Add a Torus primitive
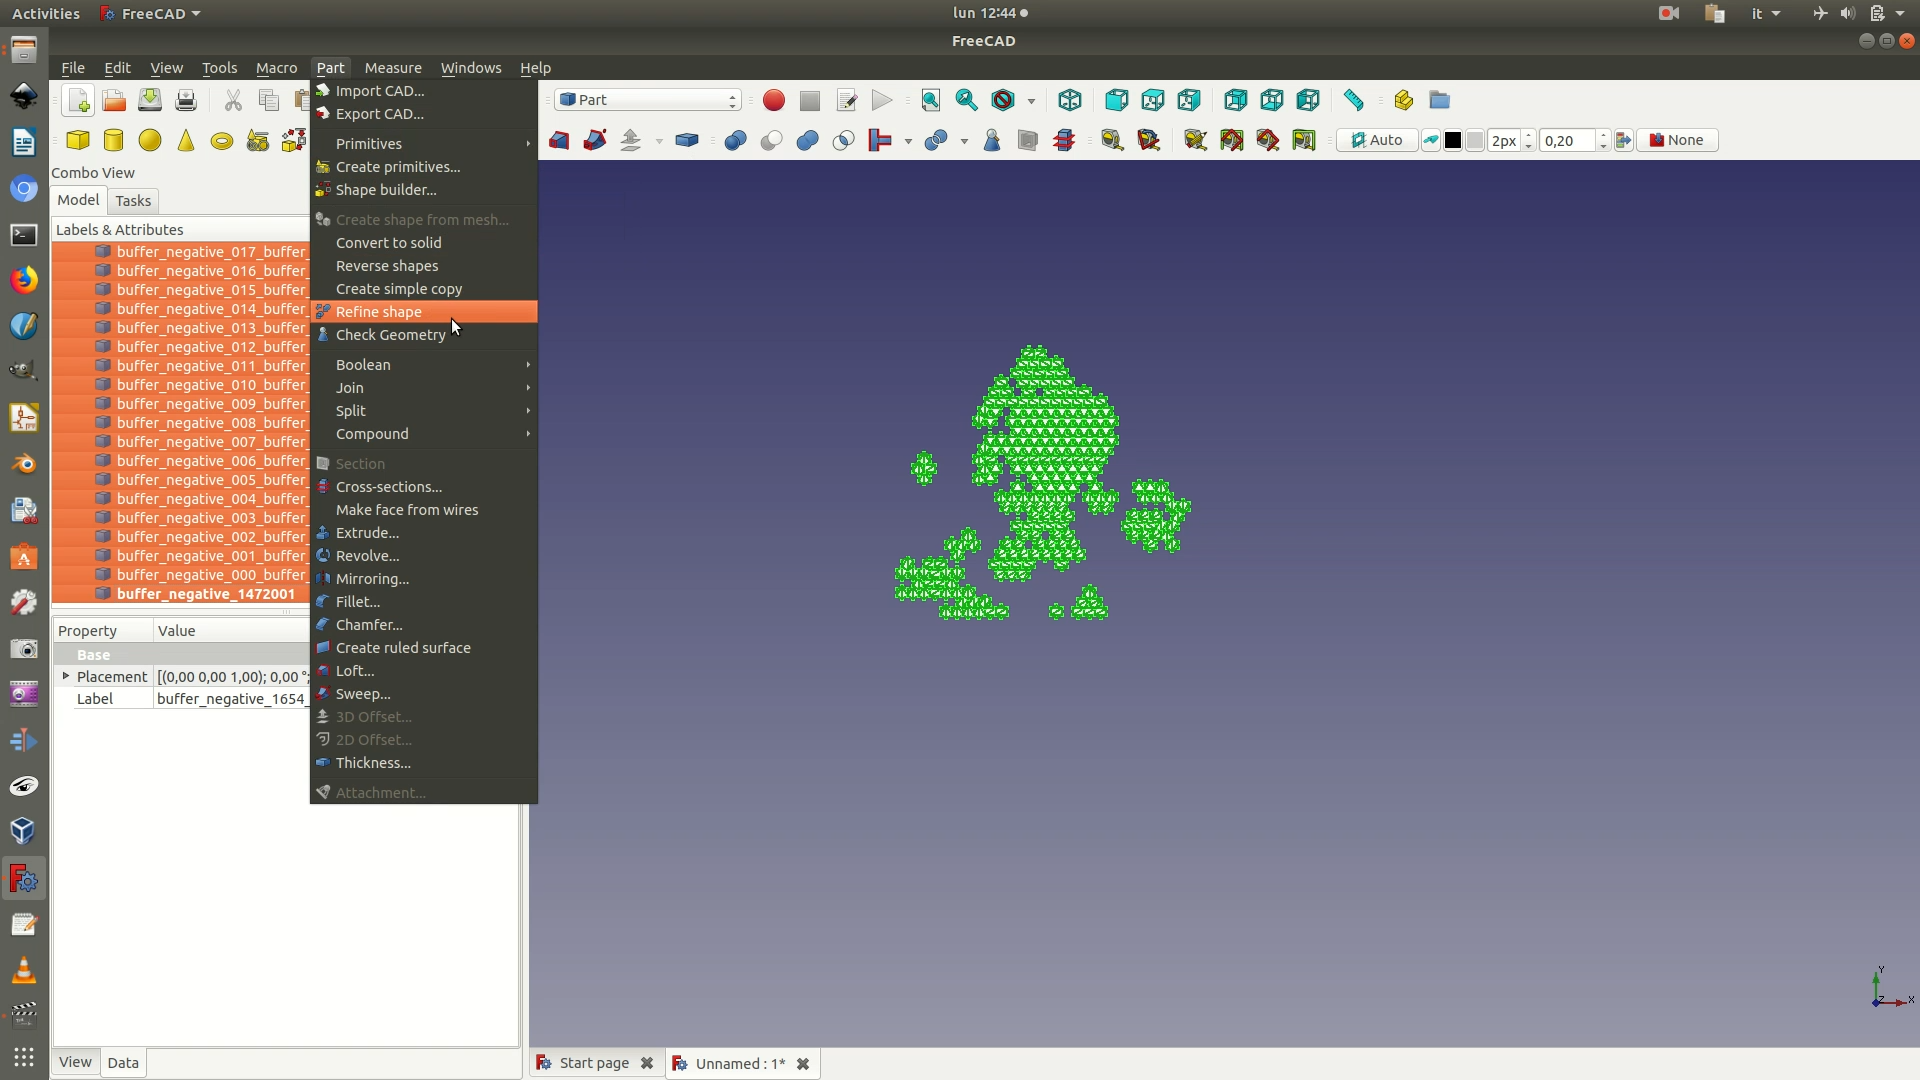Screen dimensions: 1920x1080 222,141
